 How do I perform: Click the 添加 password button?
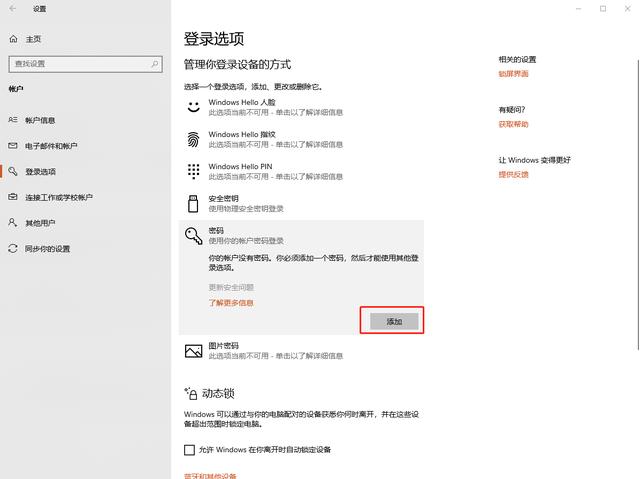(394, 321)
